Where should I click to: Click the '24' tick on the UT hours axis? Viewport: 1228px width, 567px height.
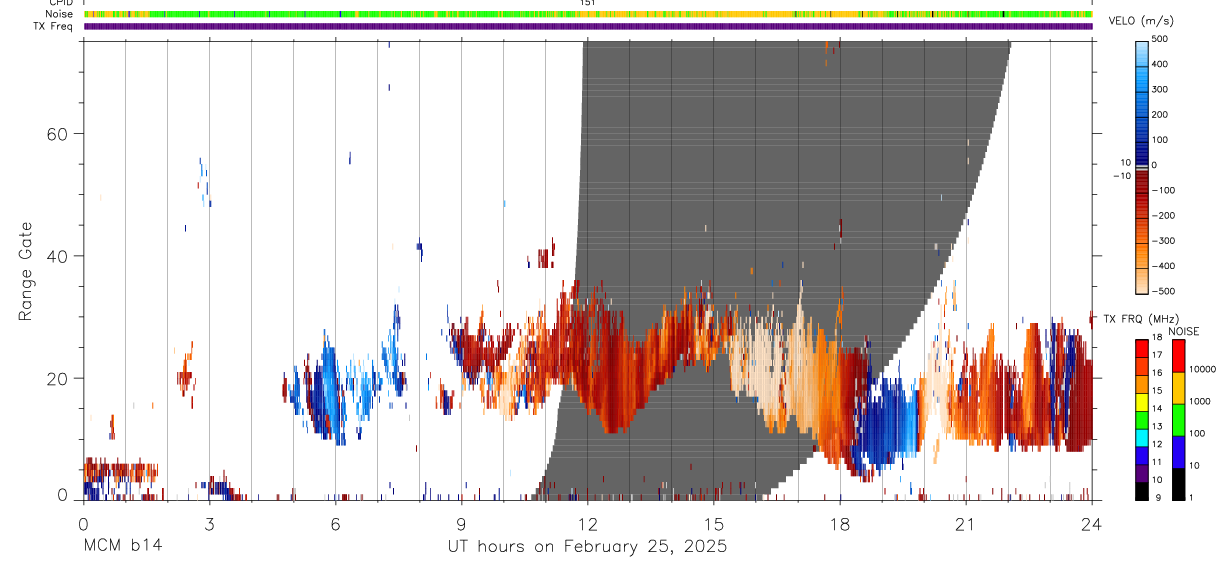tap(1091, 523)
